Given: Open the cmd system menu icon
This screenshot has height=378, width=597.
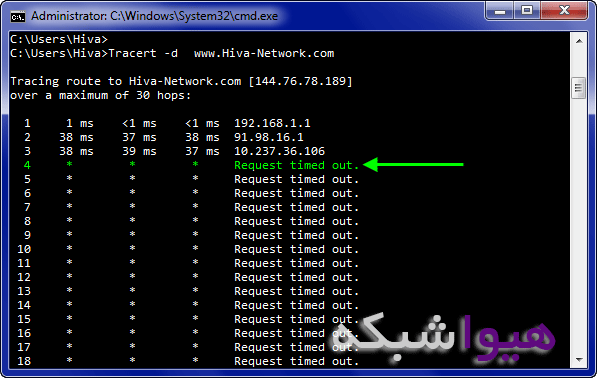Looking at the screenshot, I should point(18,16).
